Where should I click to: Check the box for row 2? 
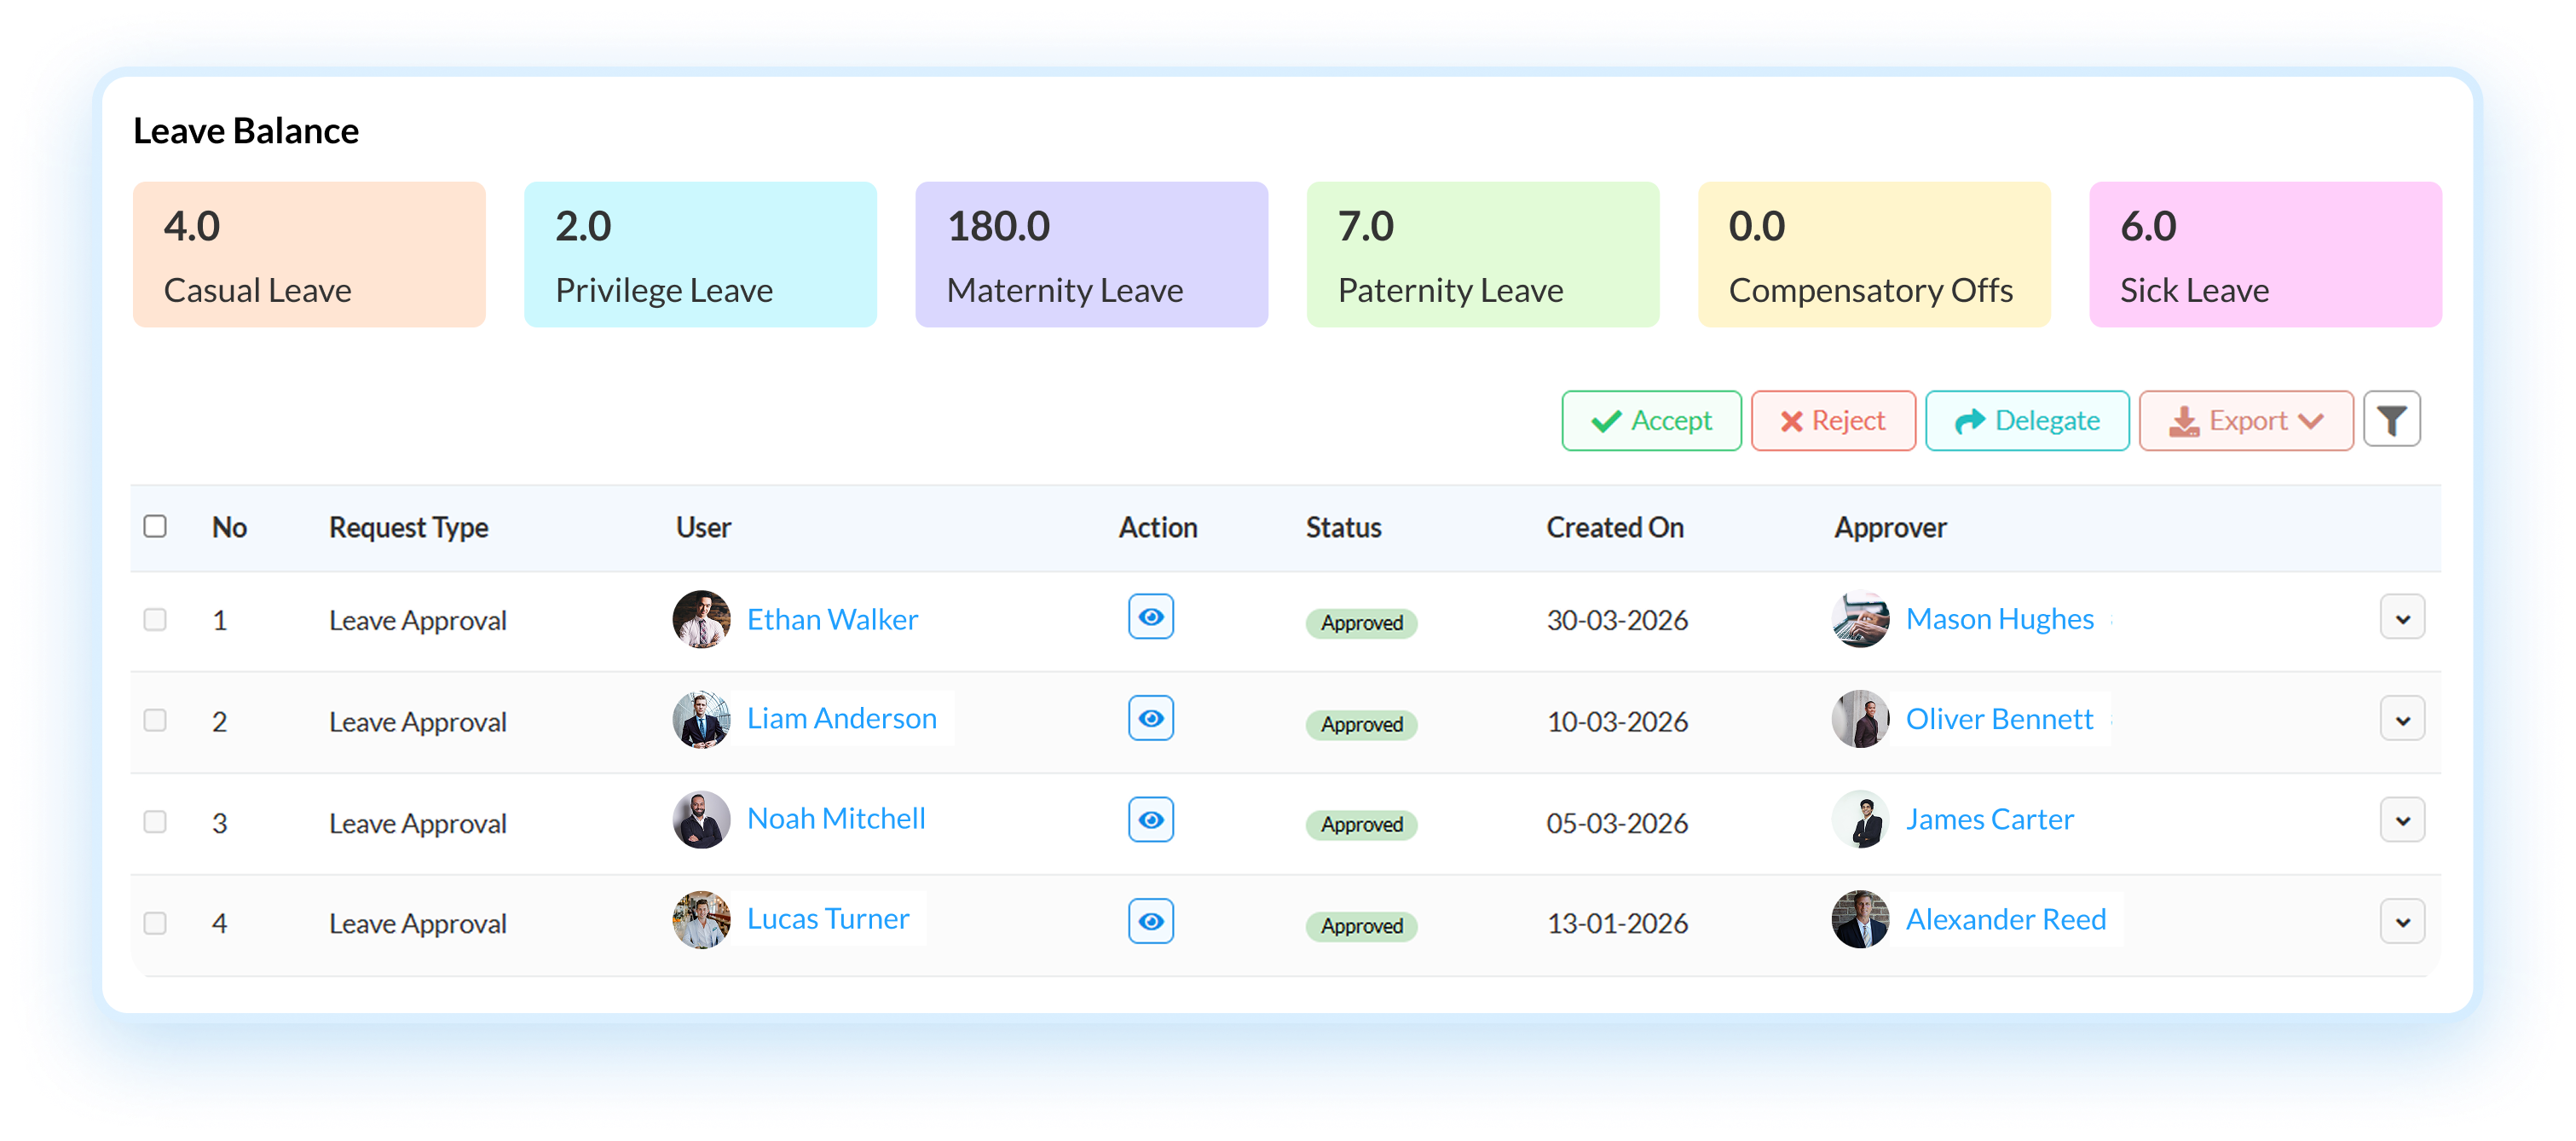[155, 720]
